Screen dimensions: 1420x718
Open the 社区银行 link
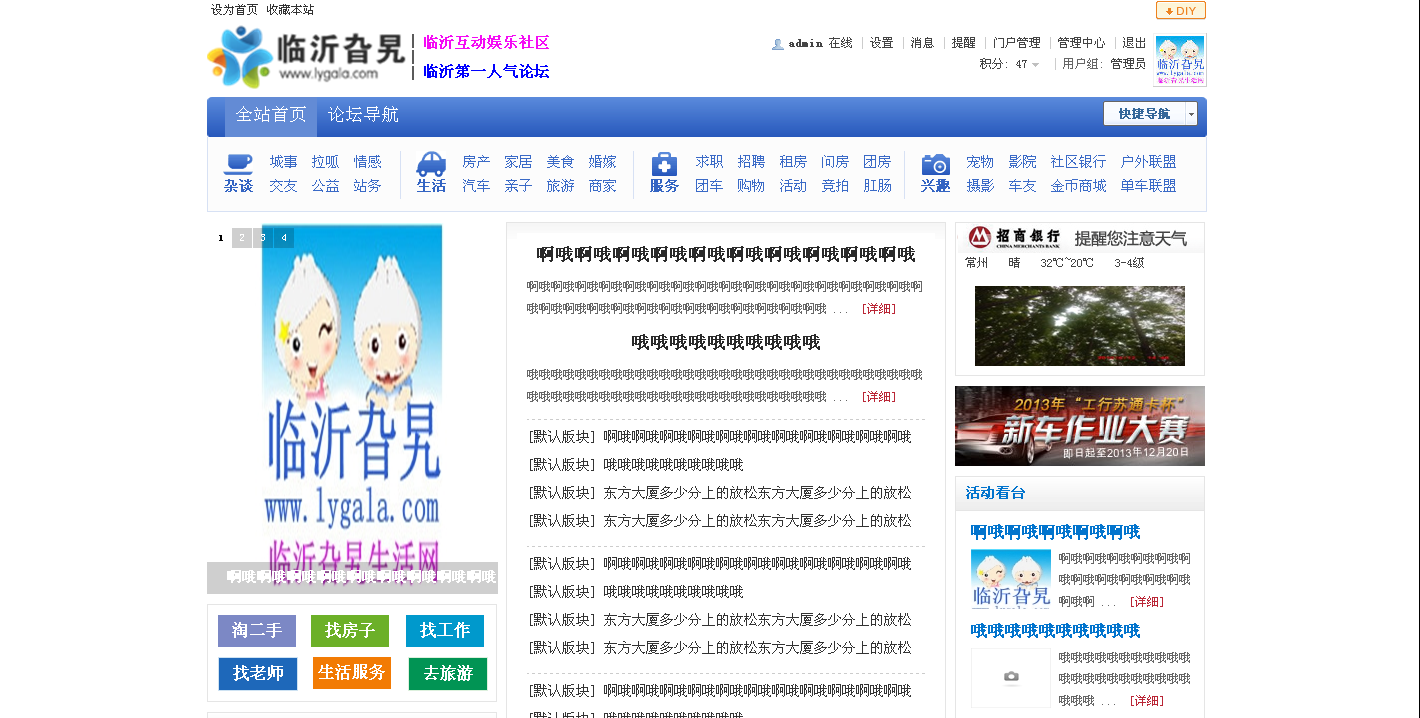(x=1078, y=162)
